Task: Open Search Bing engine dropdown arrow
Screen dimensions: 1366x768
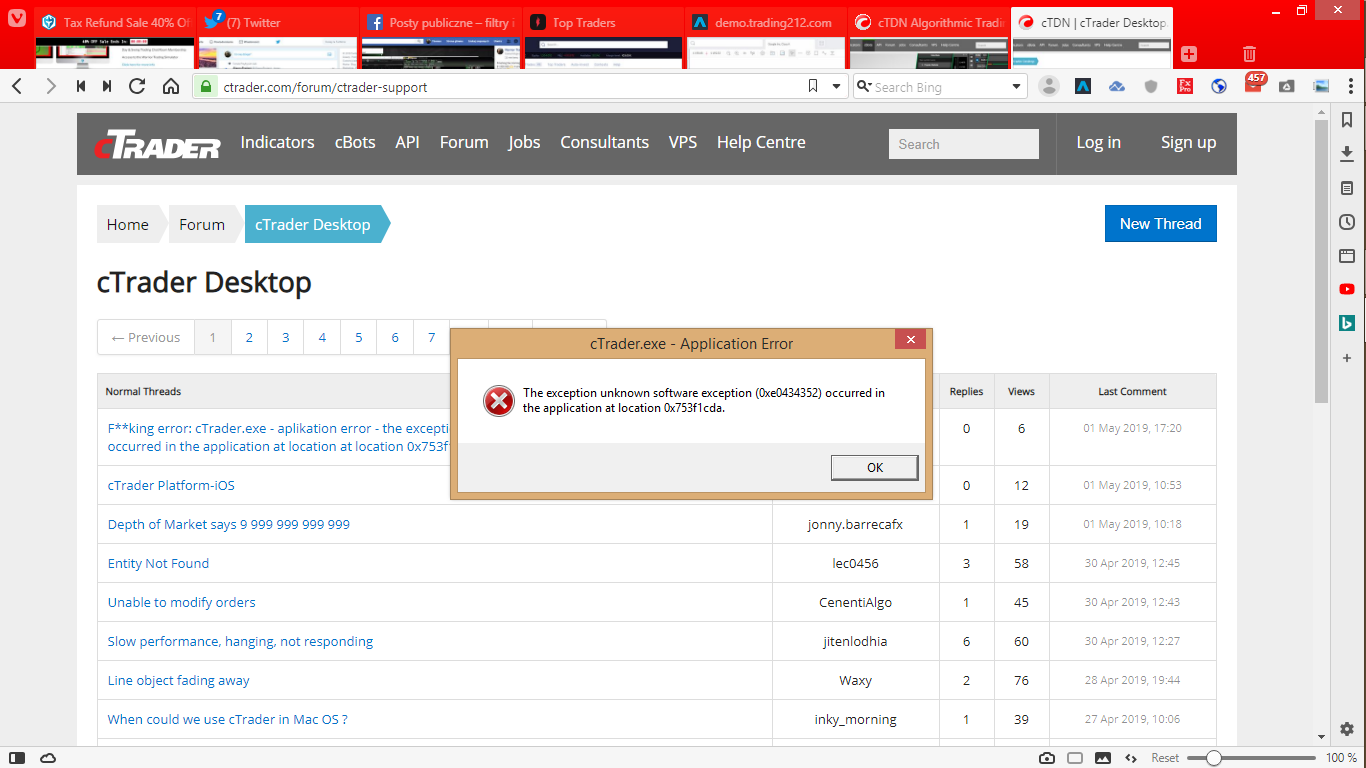Action: coord(1017,87)
